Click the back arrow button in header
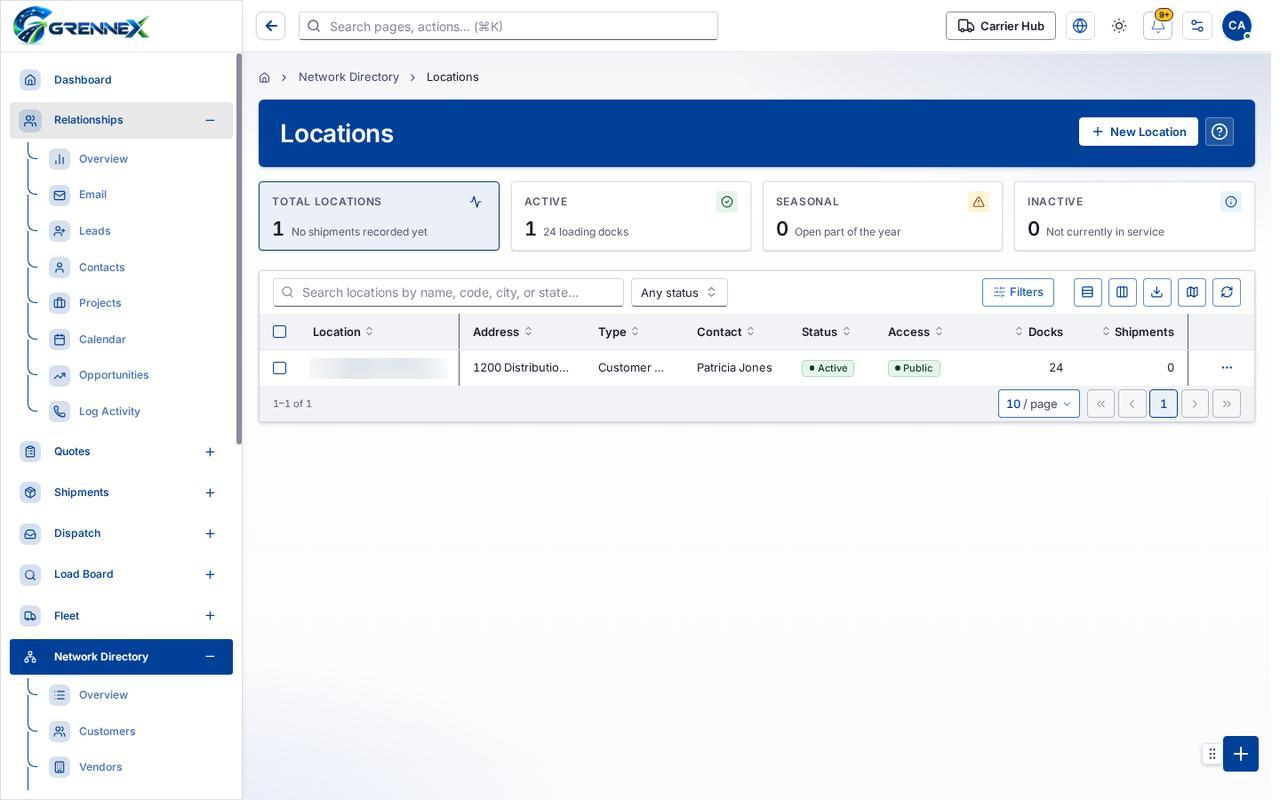Screen dimensions: 1280x800 coord(271,26)
